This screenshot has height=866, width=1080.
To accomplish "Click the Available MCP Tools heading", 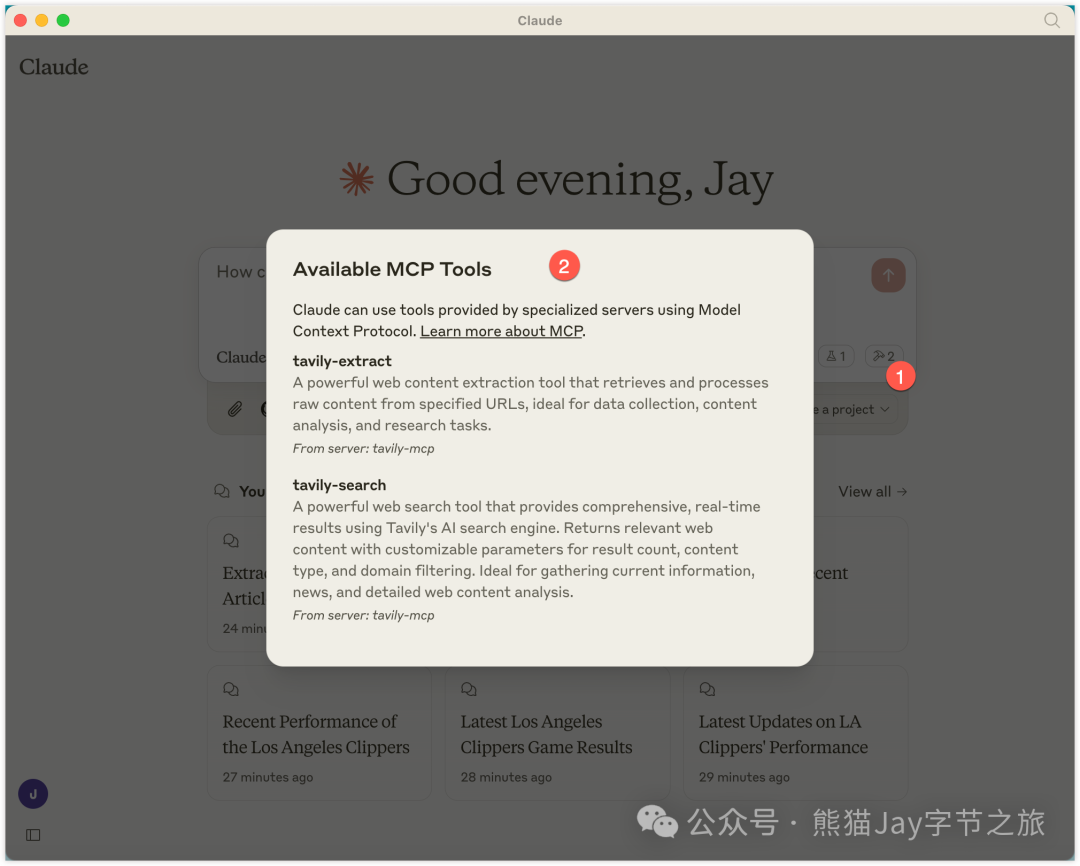I will (392, 269).
